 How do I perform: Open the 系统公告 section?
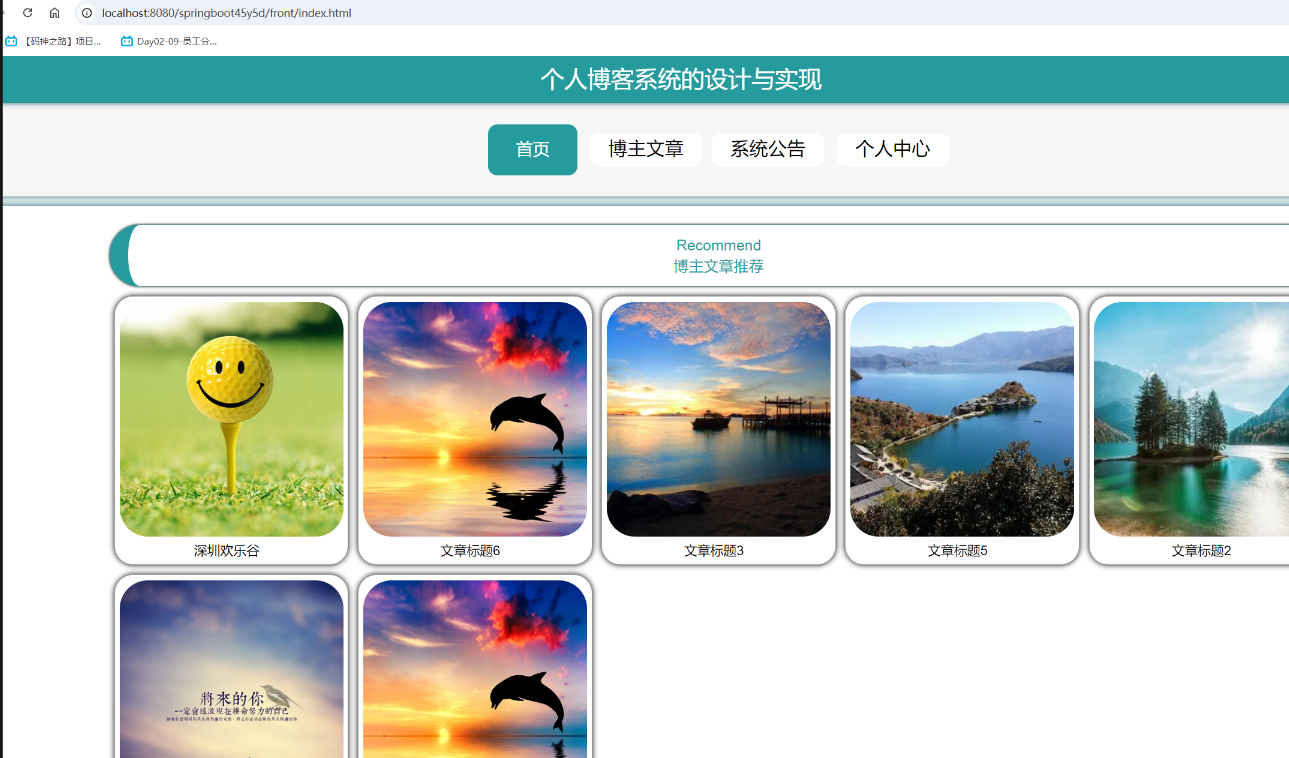pos(767,148)
